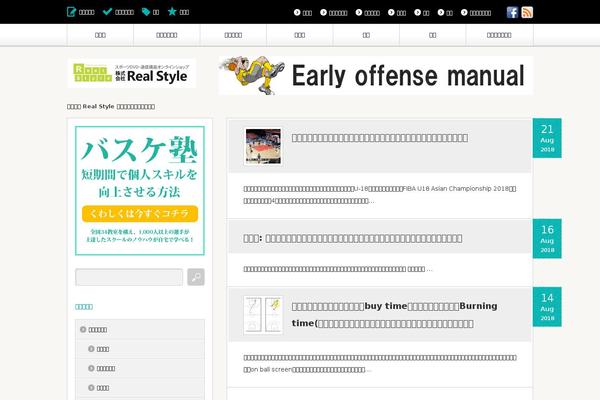Click excerpt mentioning "on ball screen"

(x=380, y=364)
